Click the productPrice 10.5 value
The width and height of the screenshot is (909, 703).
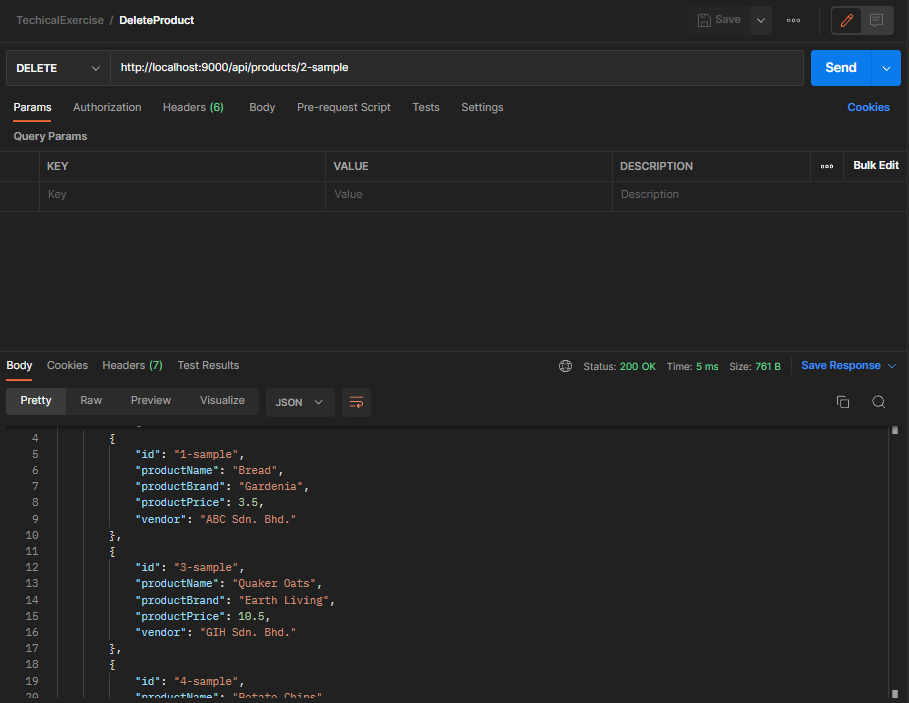[251, 617]
